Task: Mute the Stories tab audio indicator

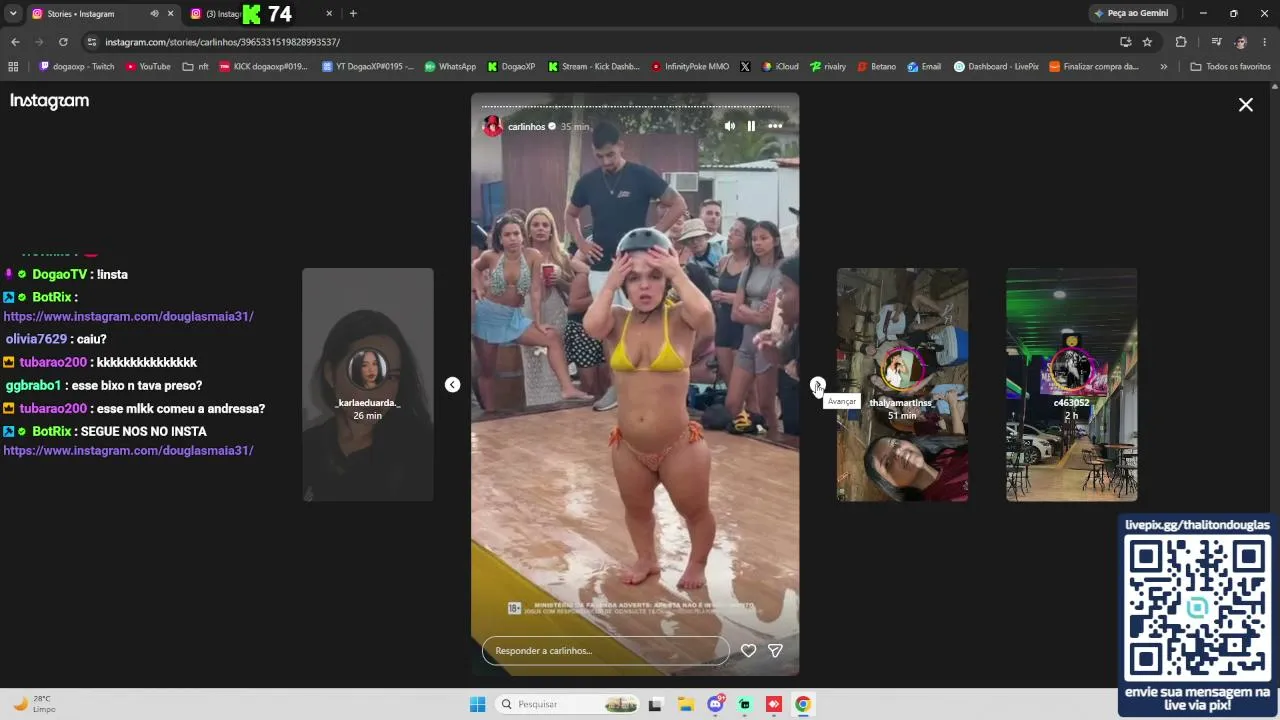Action: 154,14
